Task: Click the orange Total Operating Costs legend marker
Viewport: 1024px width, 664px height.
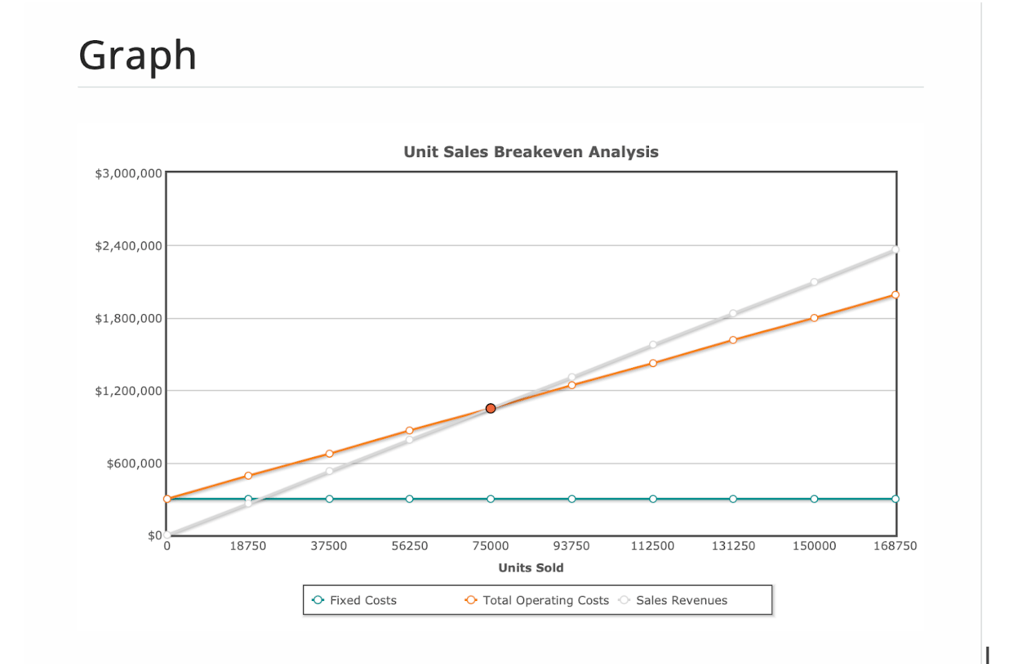Action: (471, 600)
